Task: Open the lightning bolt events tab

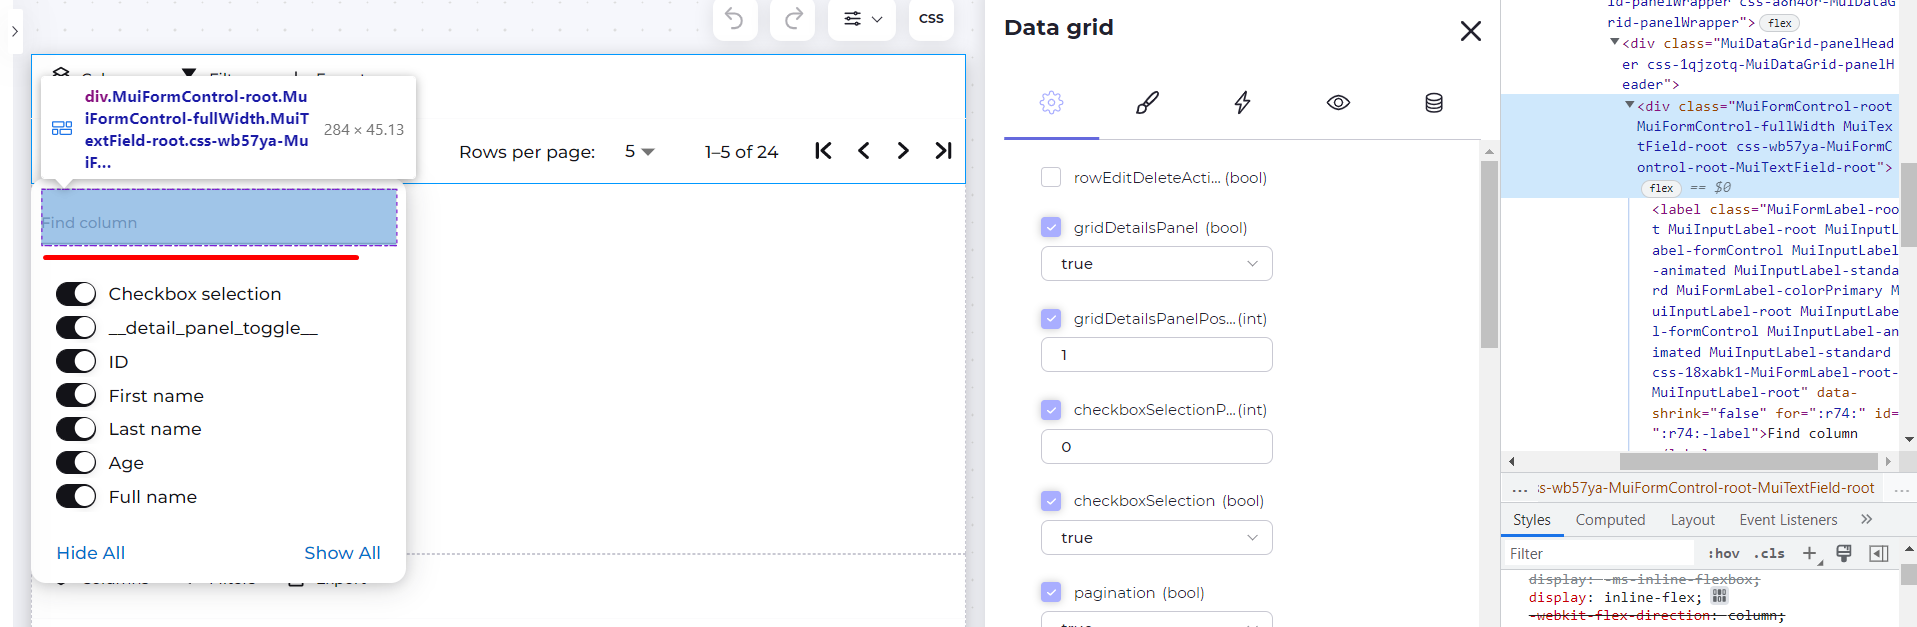Action: click(1242, 102)
